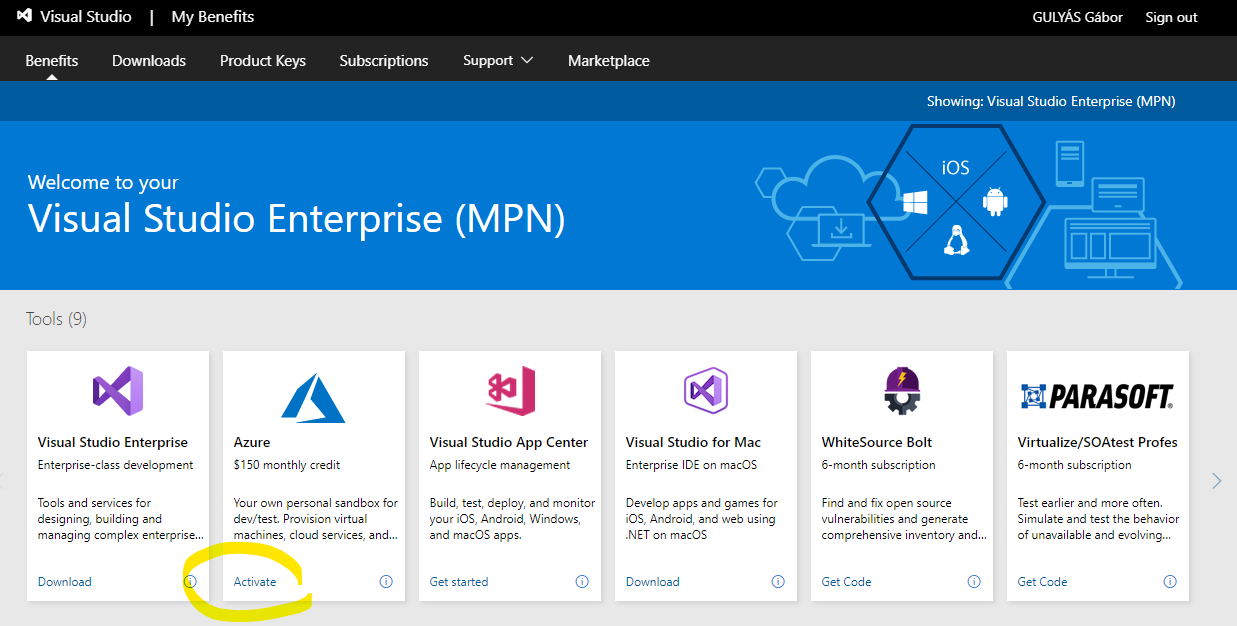Go to the Downloads tab
This screenshot has width=1237, height=626.
click(149, 60)
